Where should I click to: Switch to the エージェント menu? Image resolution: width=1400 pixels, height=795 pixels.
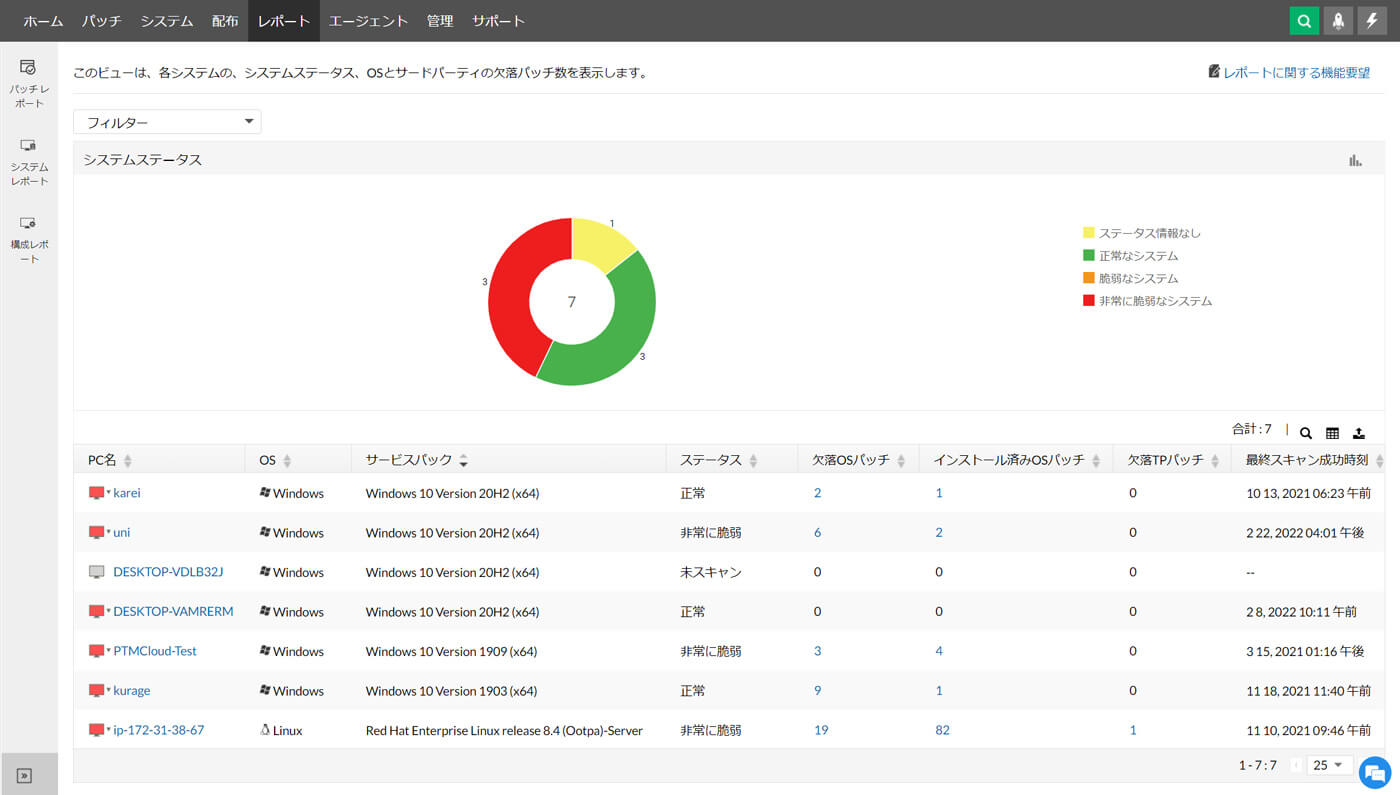369,20
